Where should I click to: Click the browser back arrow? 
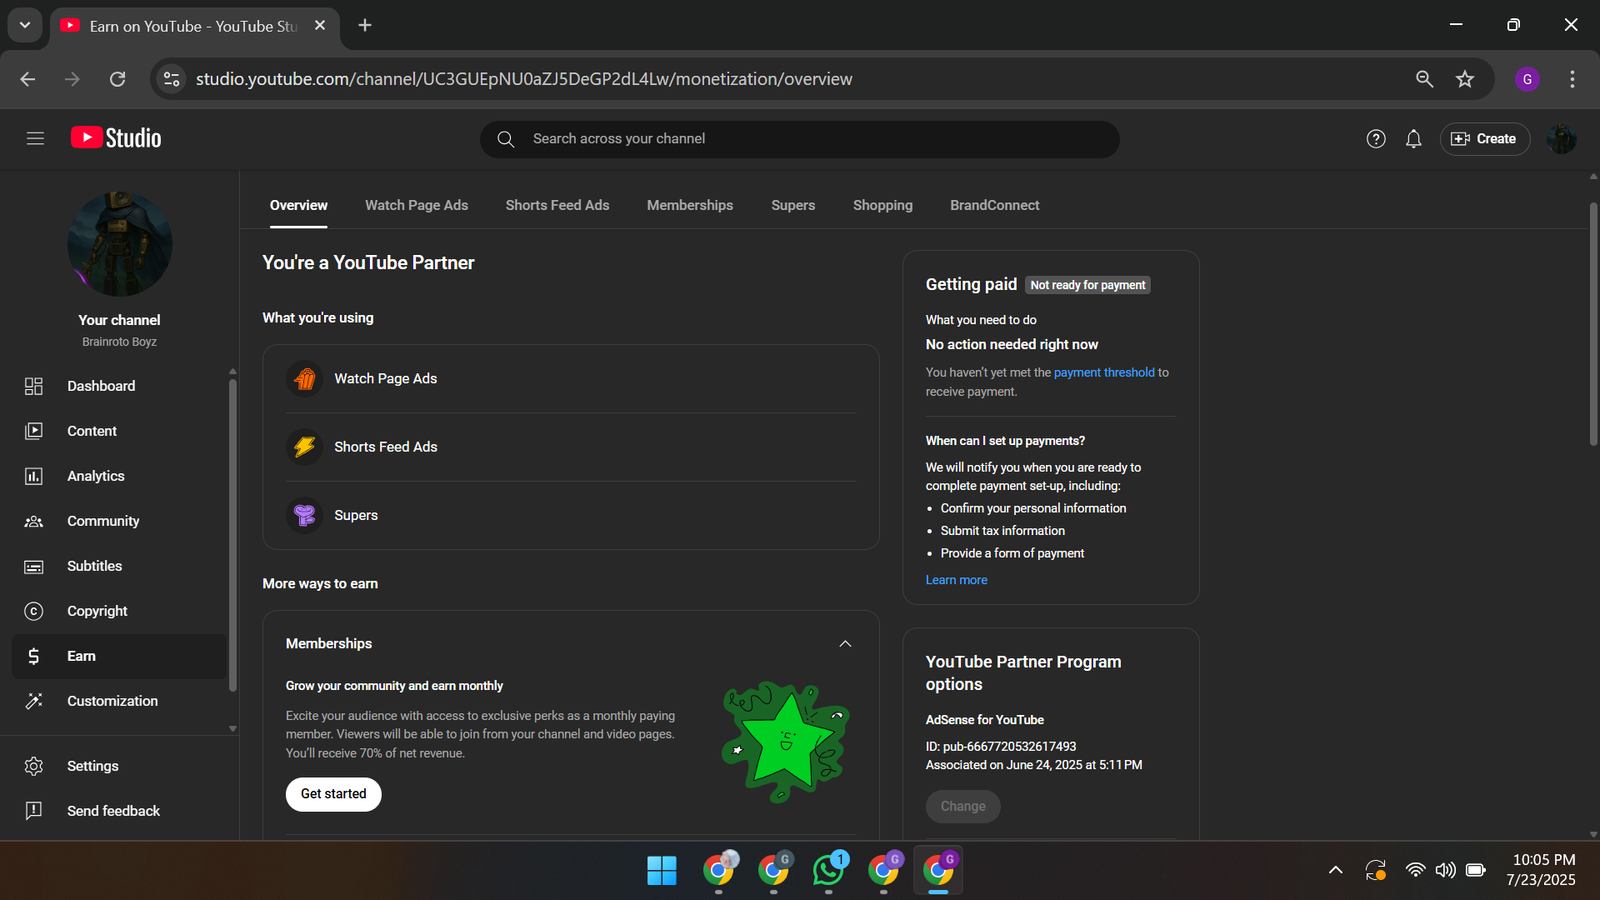pyautogui.click(x=28, y=79)
